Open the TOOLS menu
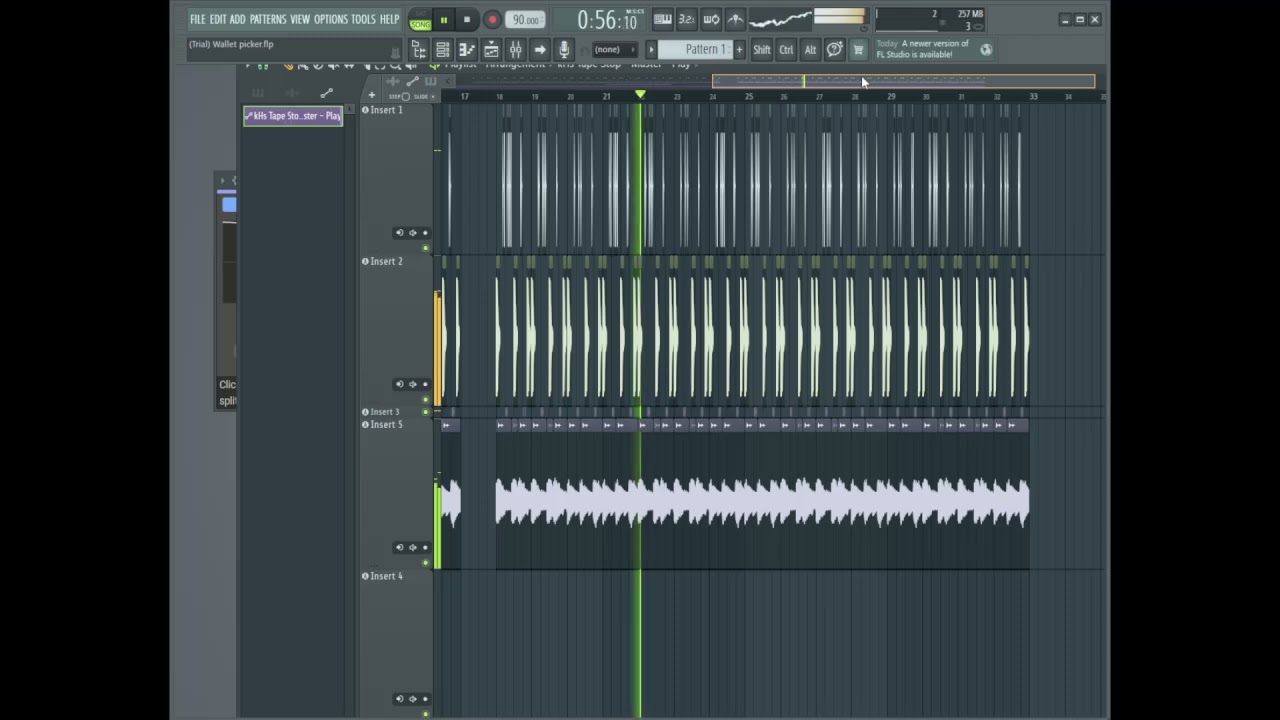The image size is (1280, 720). pos(363,19)
